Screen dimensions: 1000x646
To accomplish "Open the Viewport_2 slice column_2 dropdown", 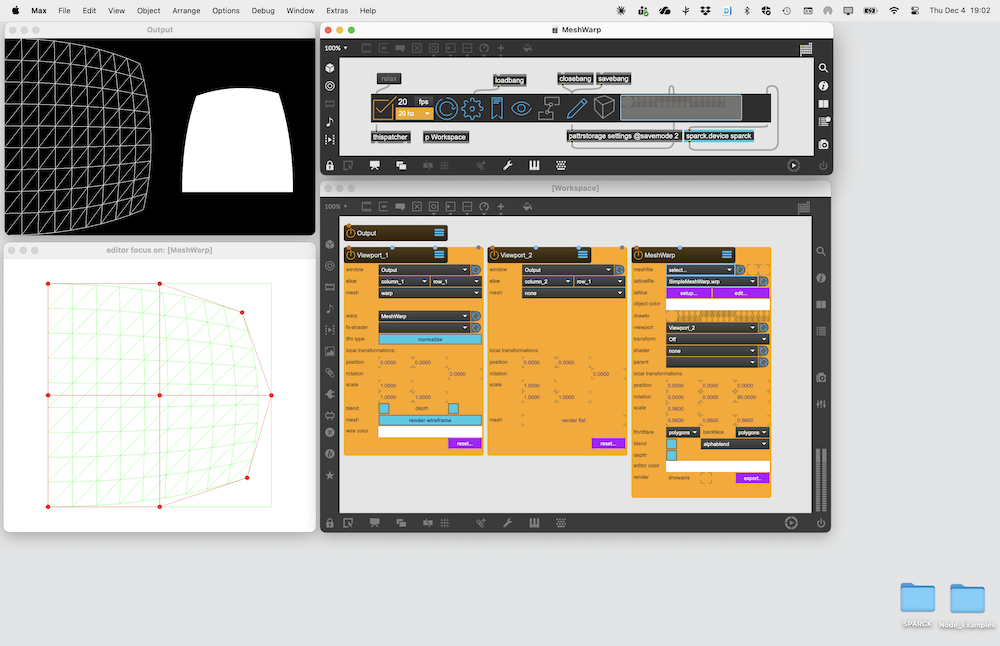I will point(547,281).
